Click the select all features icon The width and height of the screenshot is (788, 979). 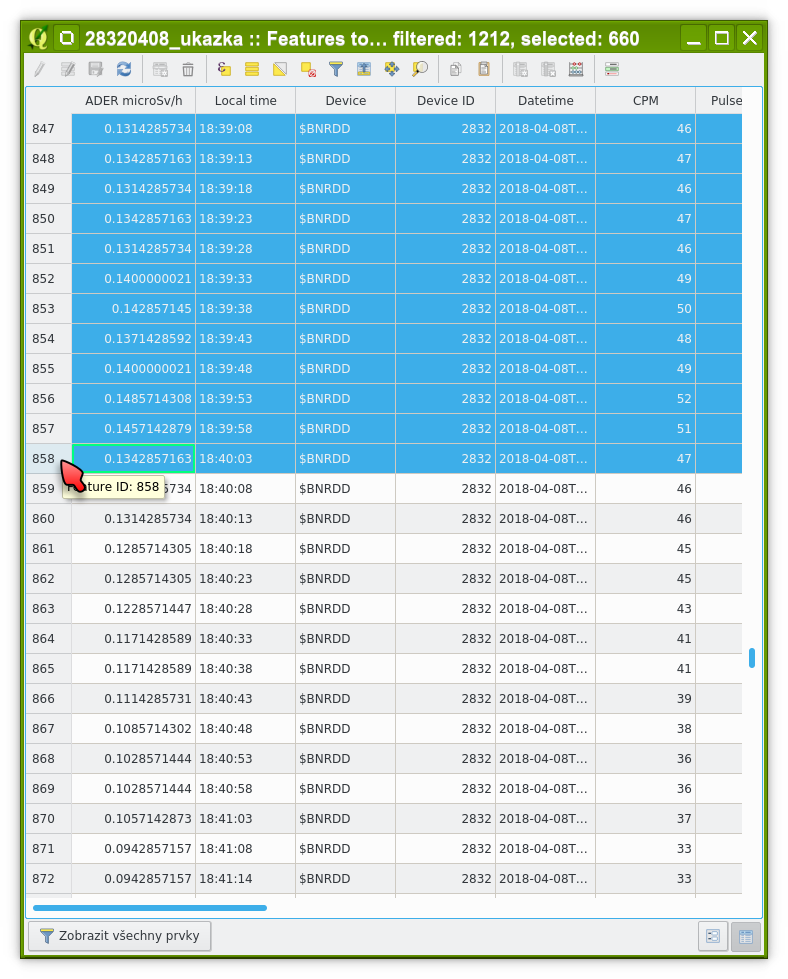pyautogui.click(x=252, y=70)
